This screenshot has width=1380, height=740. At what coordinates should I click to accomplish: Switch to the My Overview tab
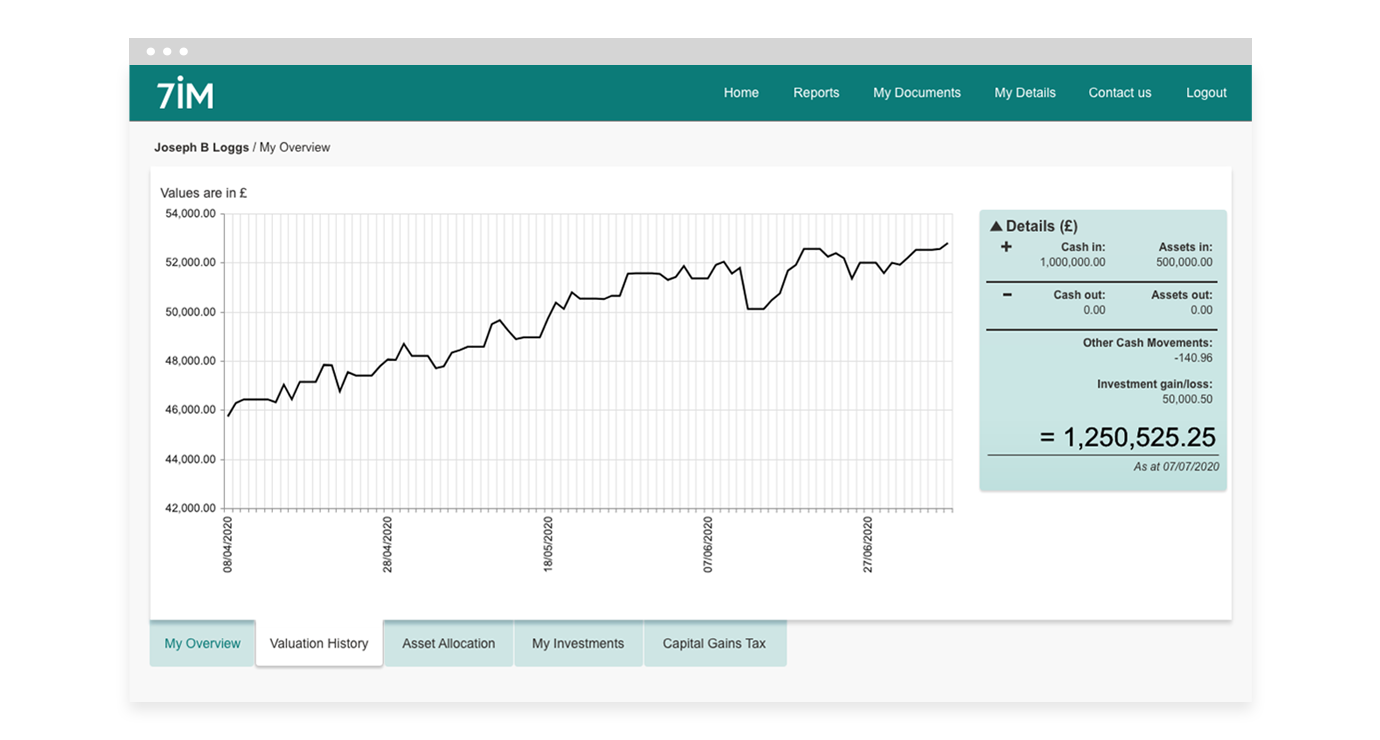(x=202, y=643)
